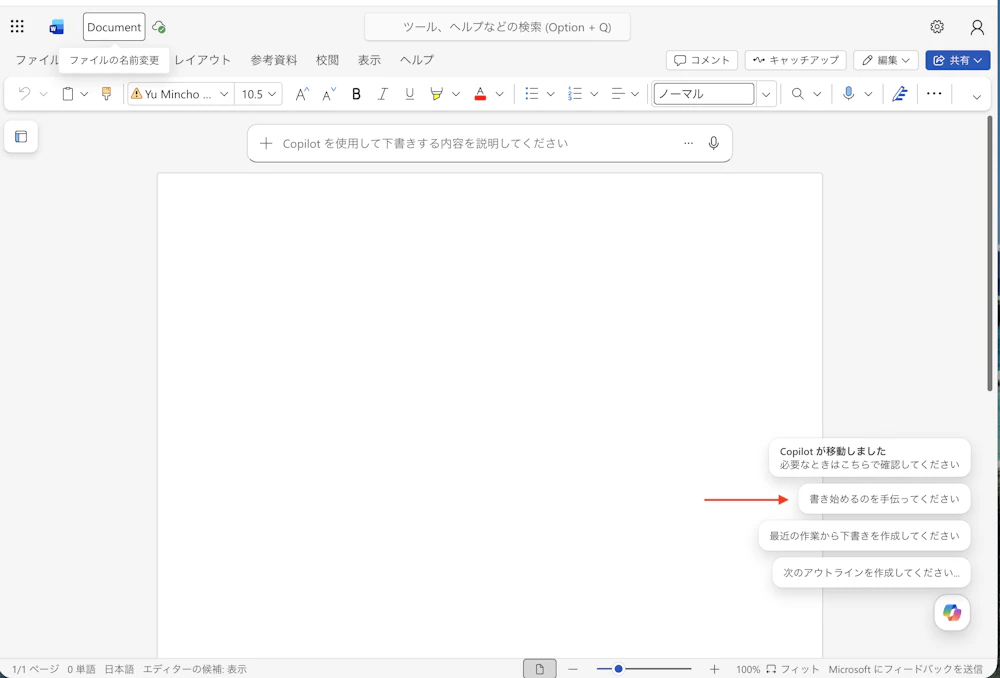Click the cloud save status icon
The width and height of the screenshot is (1000, 678).
tap(159, 27)
